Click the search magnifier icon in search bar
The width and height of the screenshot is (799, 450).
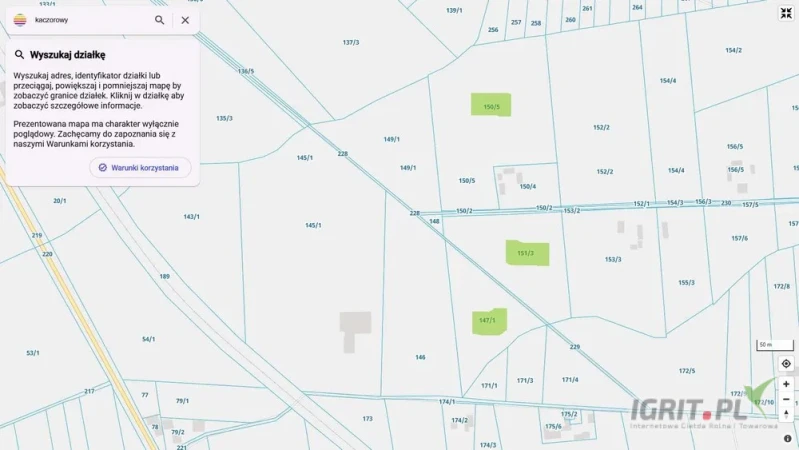tap(160, 20)
